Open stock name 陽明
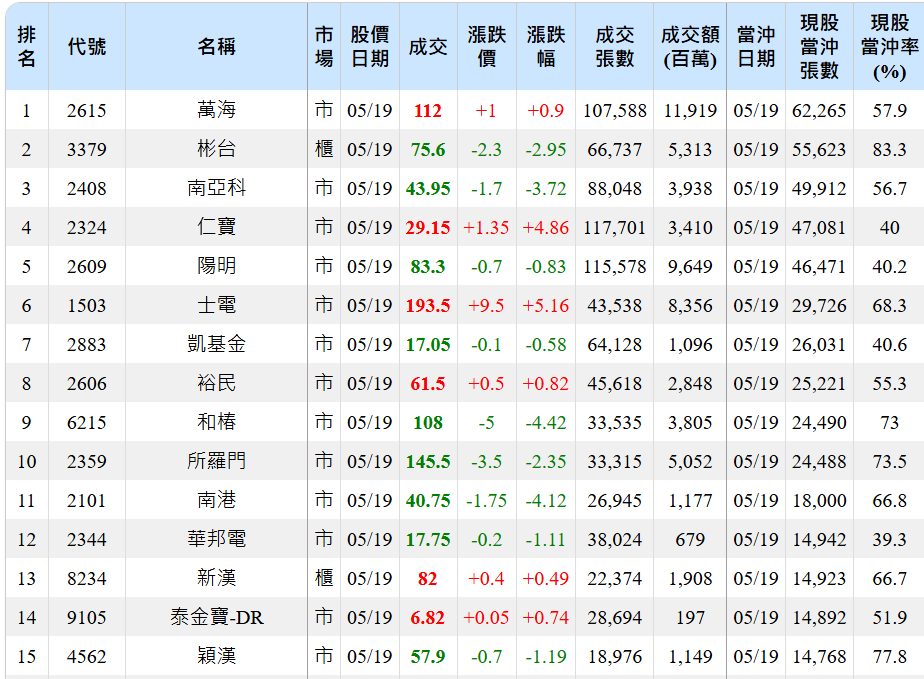Image resolution: width=924 pixels, height=679 pixels. click(216, 266)
